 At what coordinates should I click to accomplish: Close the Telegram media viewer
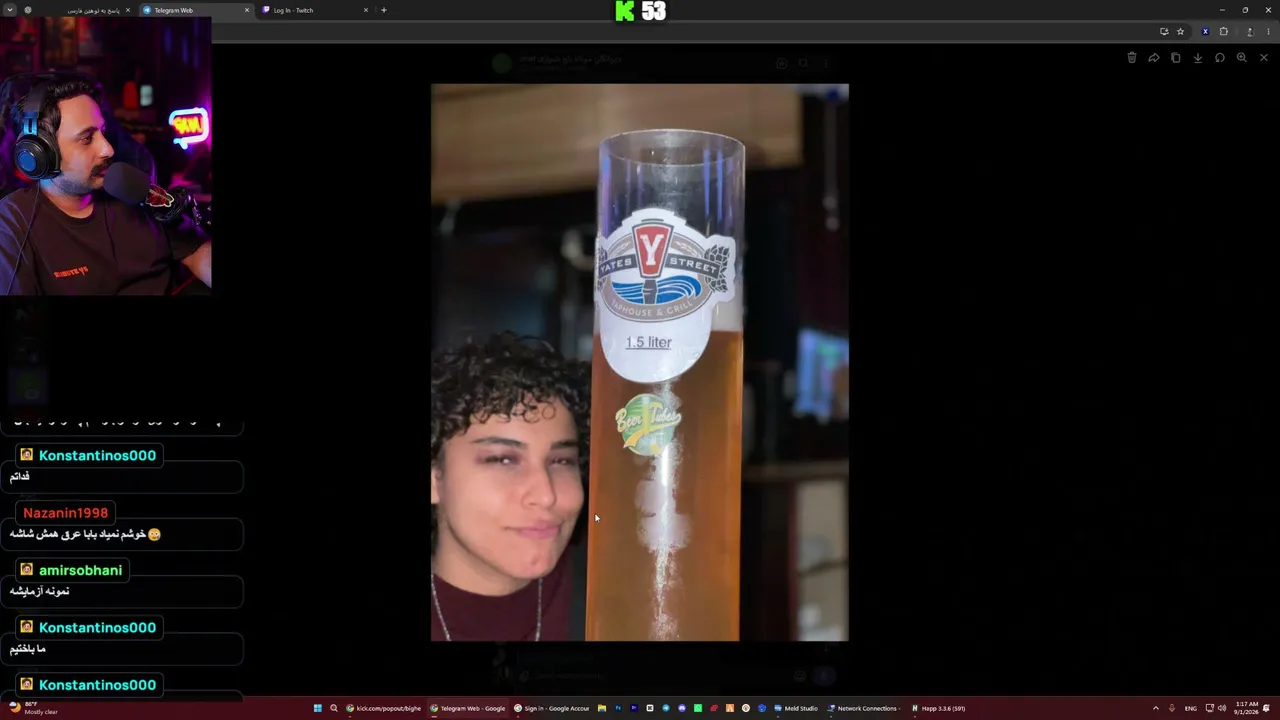click(x=1264, y=58)
